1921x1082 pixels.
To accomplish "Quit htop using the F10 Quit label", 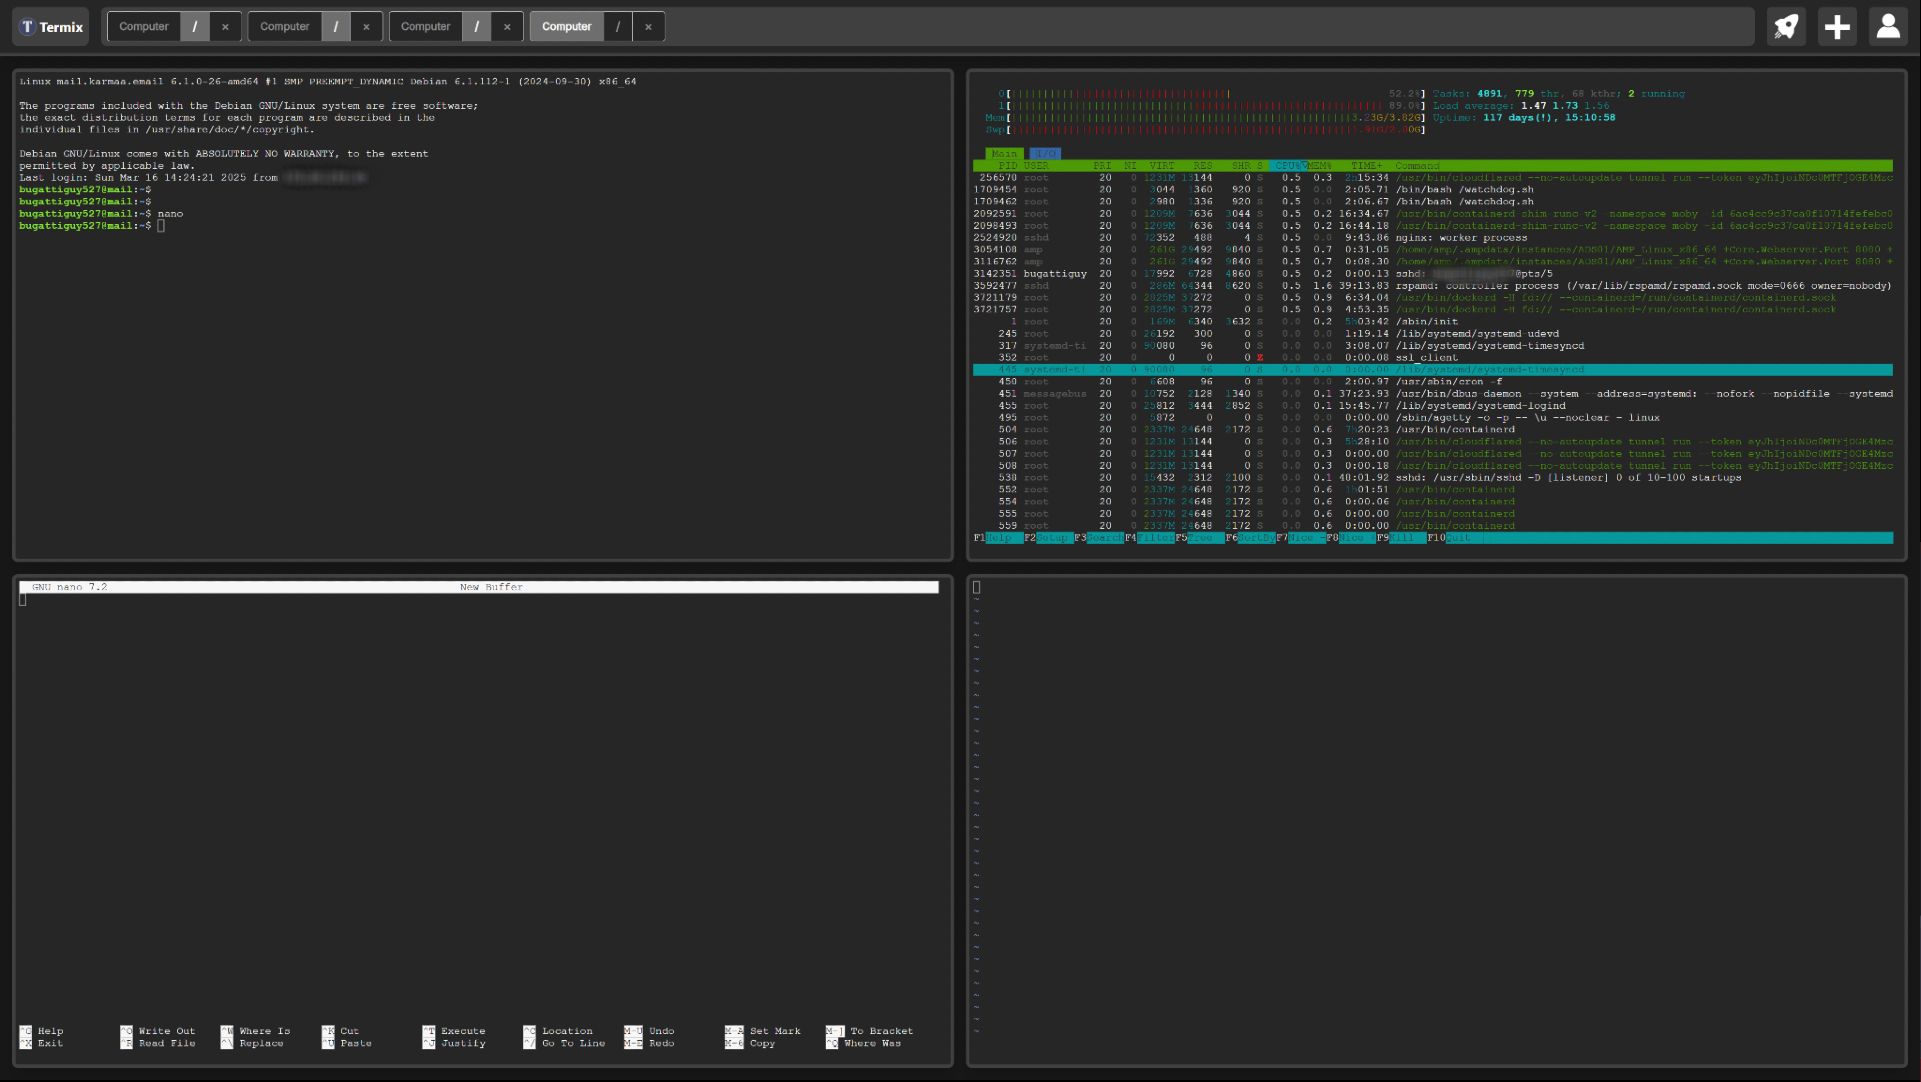I will click(1450, 537).
